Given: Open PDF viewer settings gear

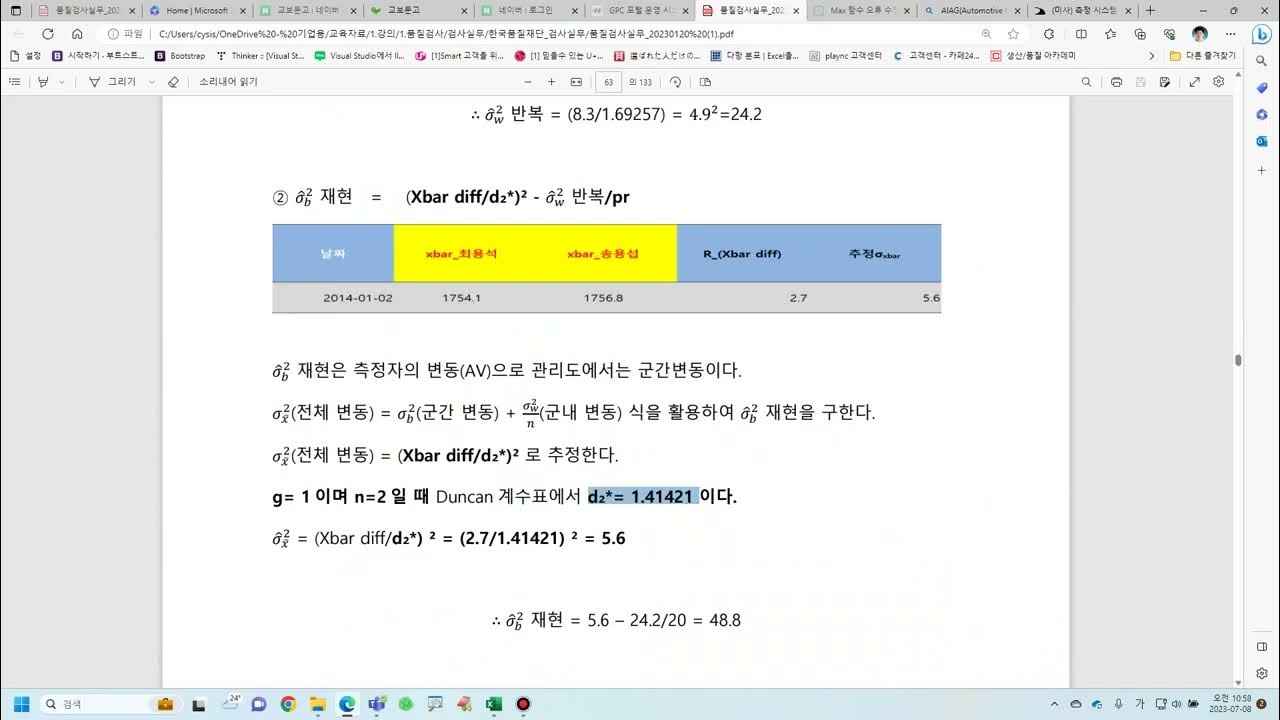Looking at the screenshot, I should (x=1218, y=82).
